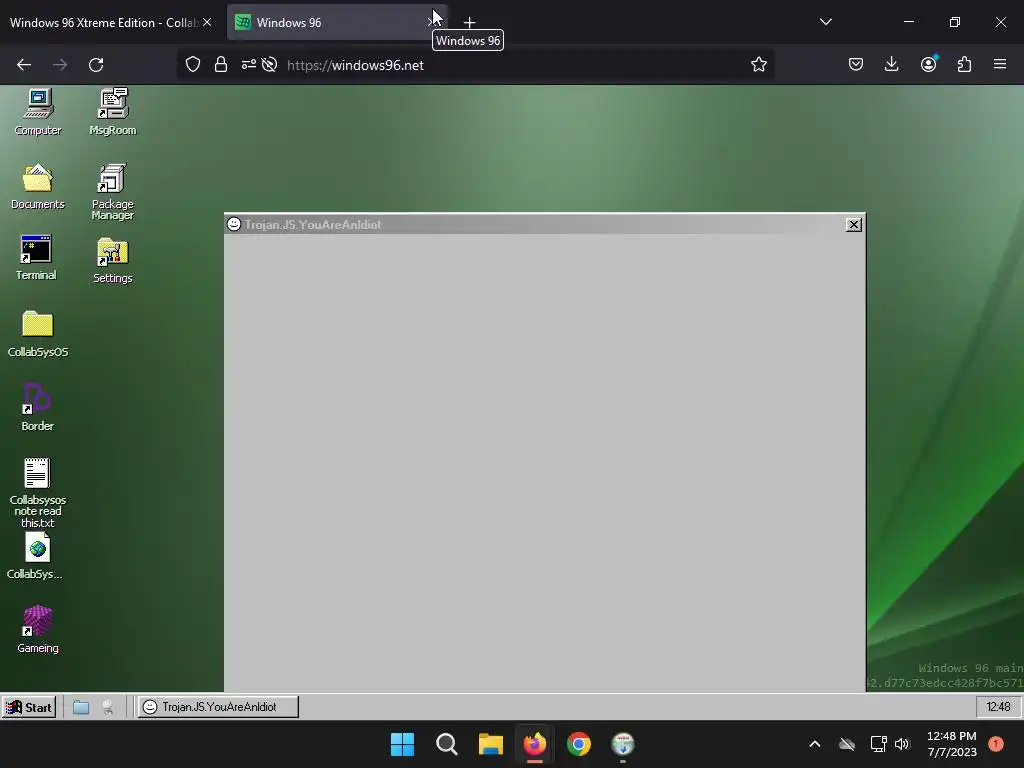
Task: Open the network status tray icon
Action: [x=878, y=744]
